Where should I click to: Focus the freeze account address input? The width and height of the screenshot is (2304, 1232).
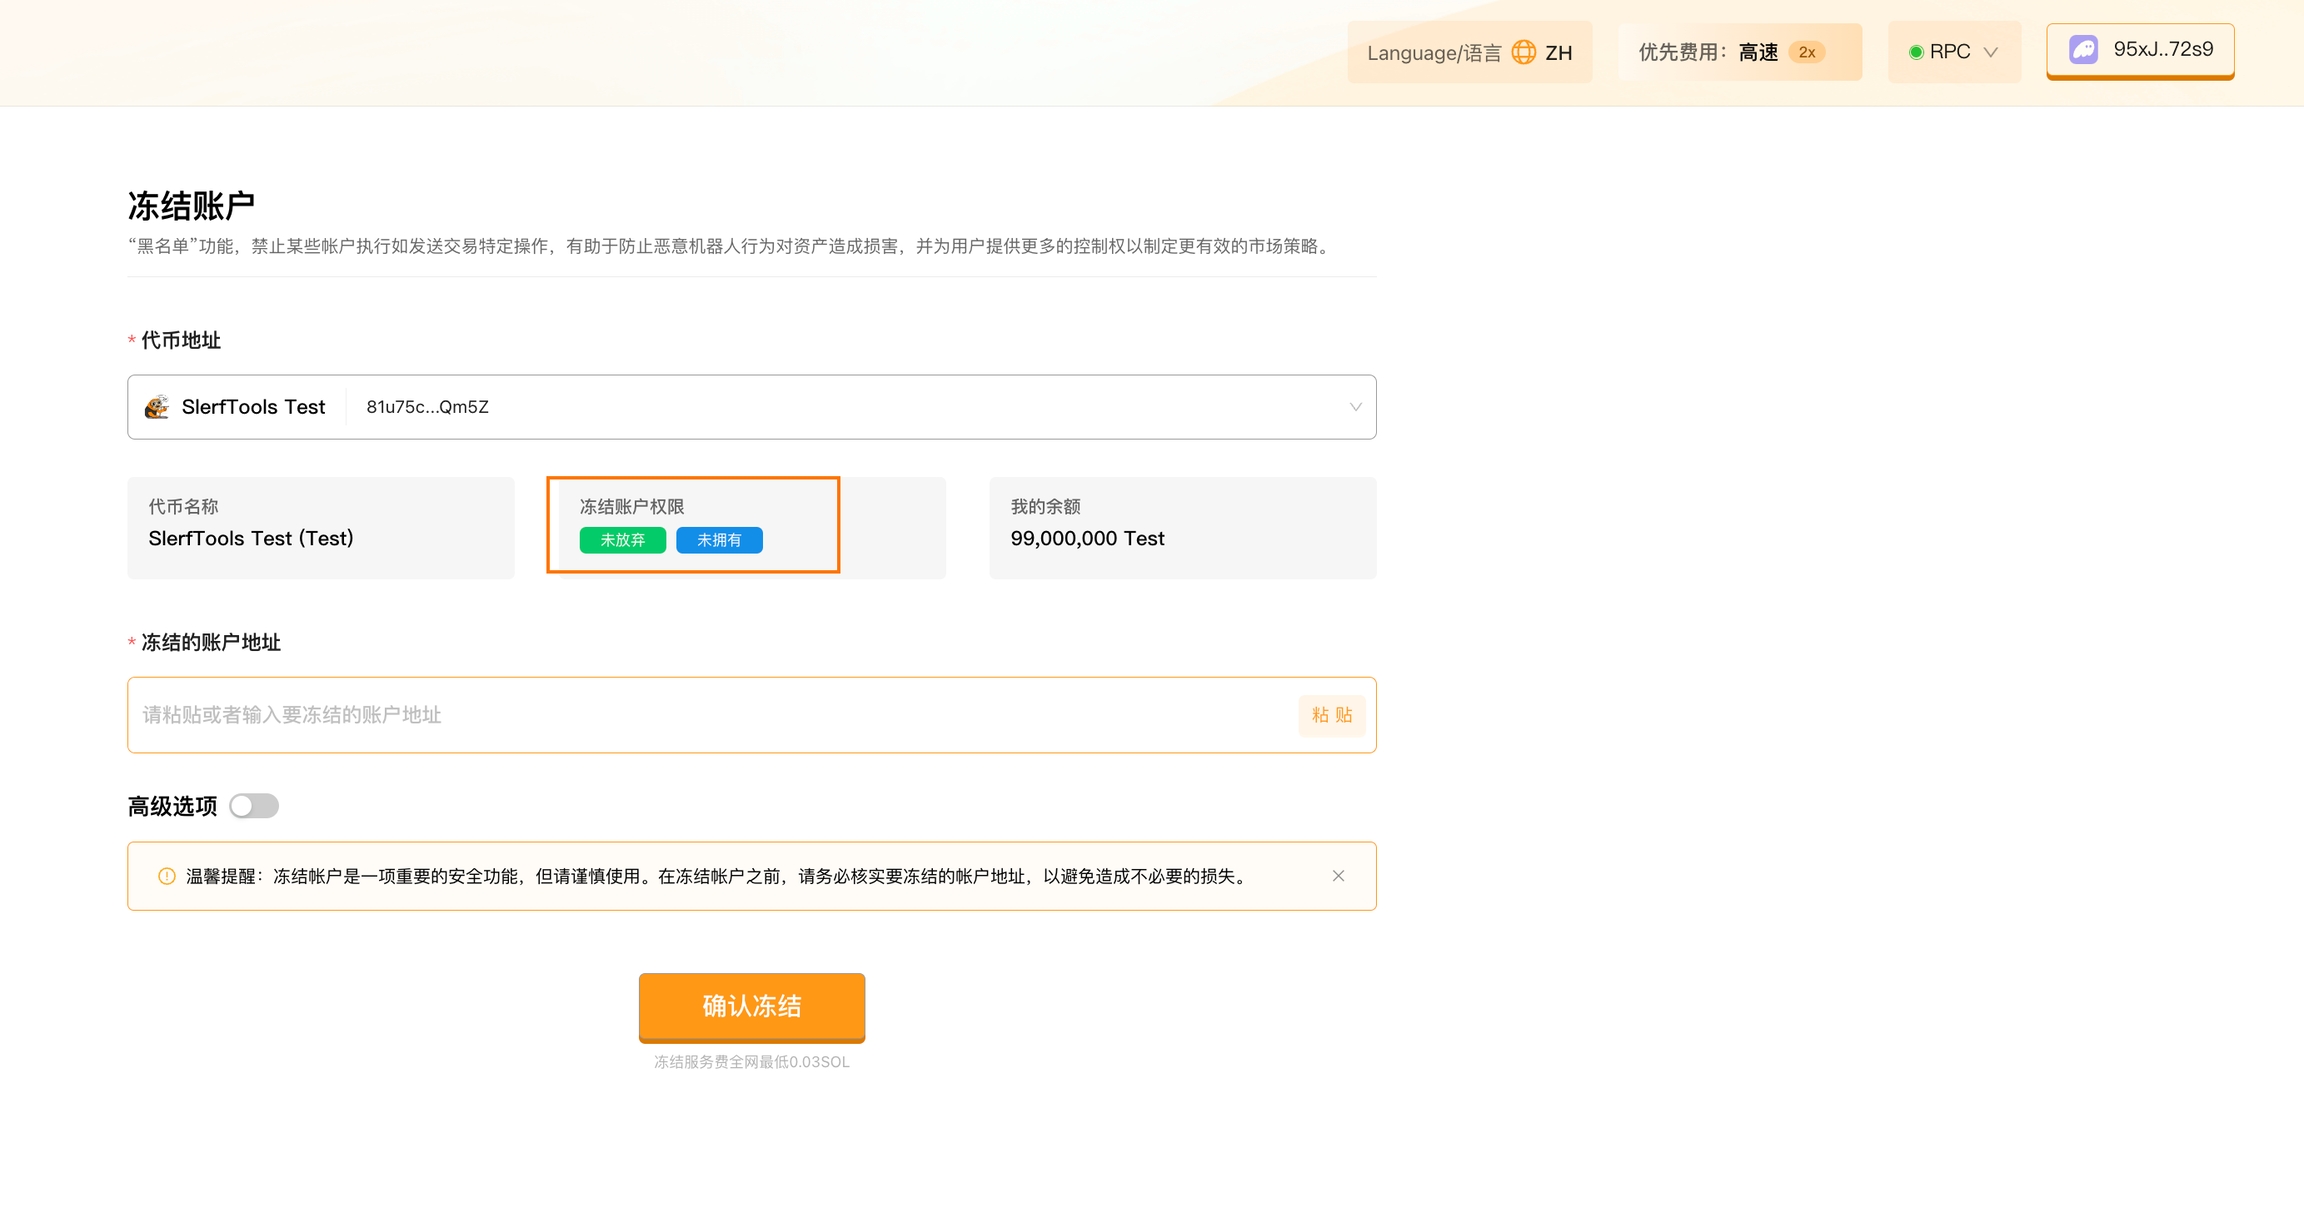coord(700,715)
